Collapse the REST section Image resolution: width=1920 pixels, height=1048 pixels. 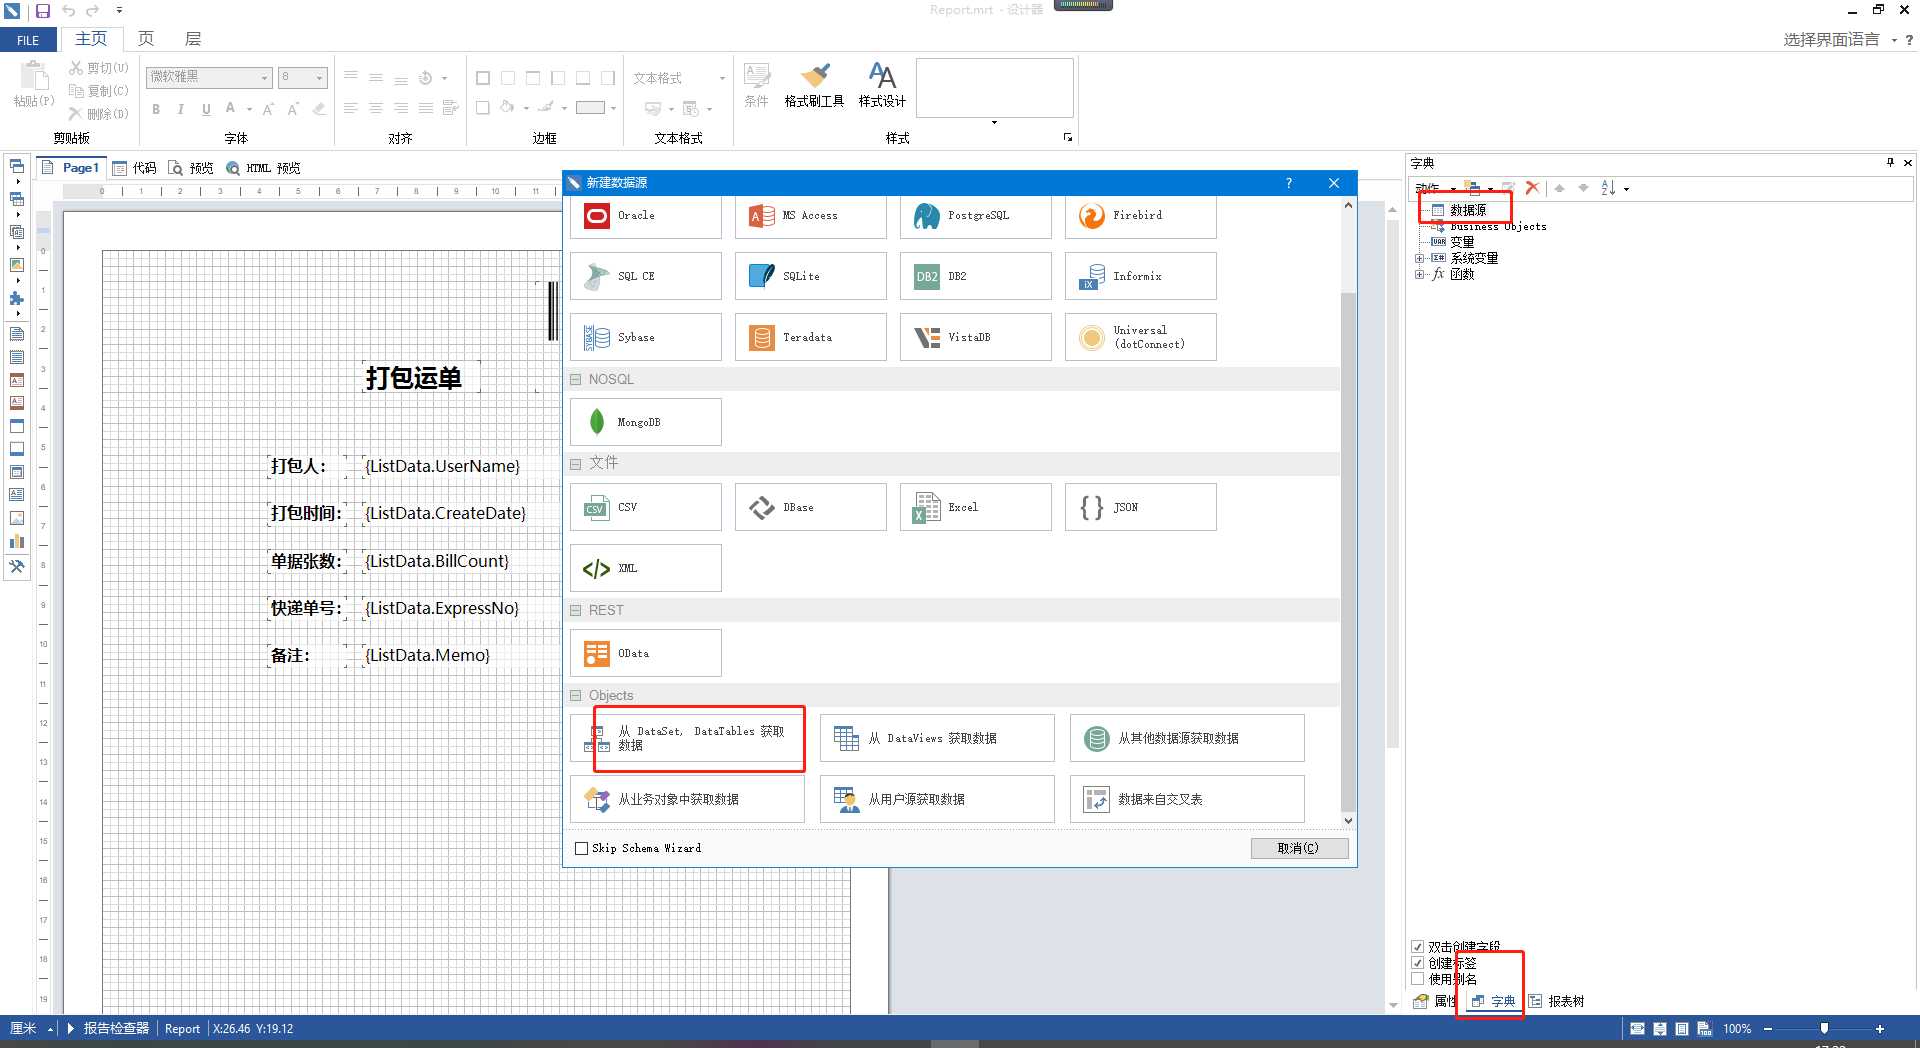(575, 610)
